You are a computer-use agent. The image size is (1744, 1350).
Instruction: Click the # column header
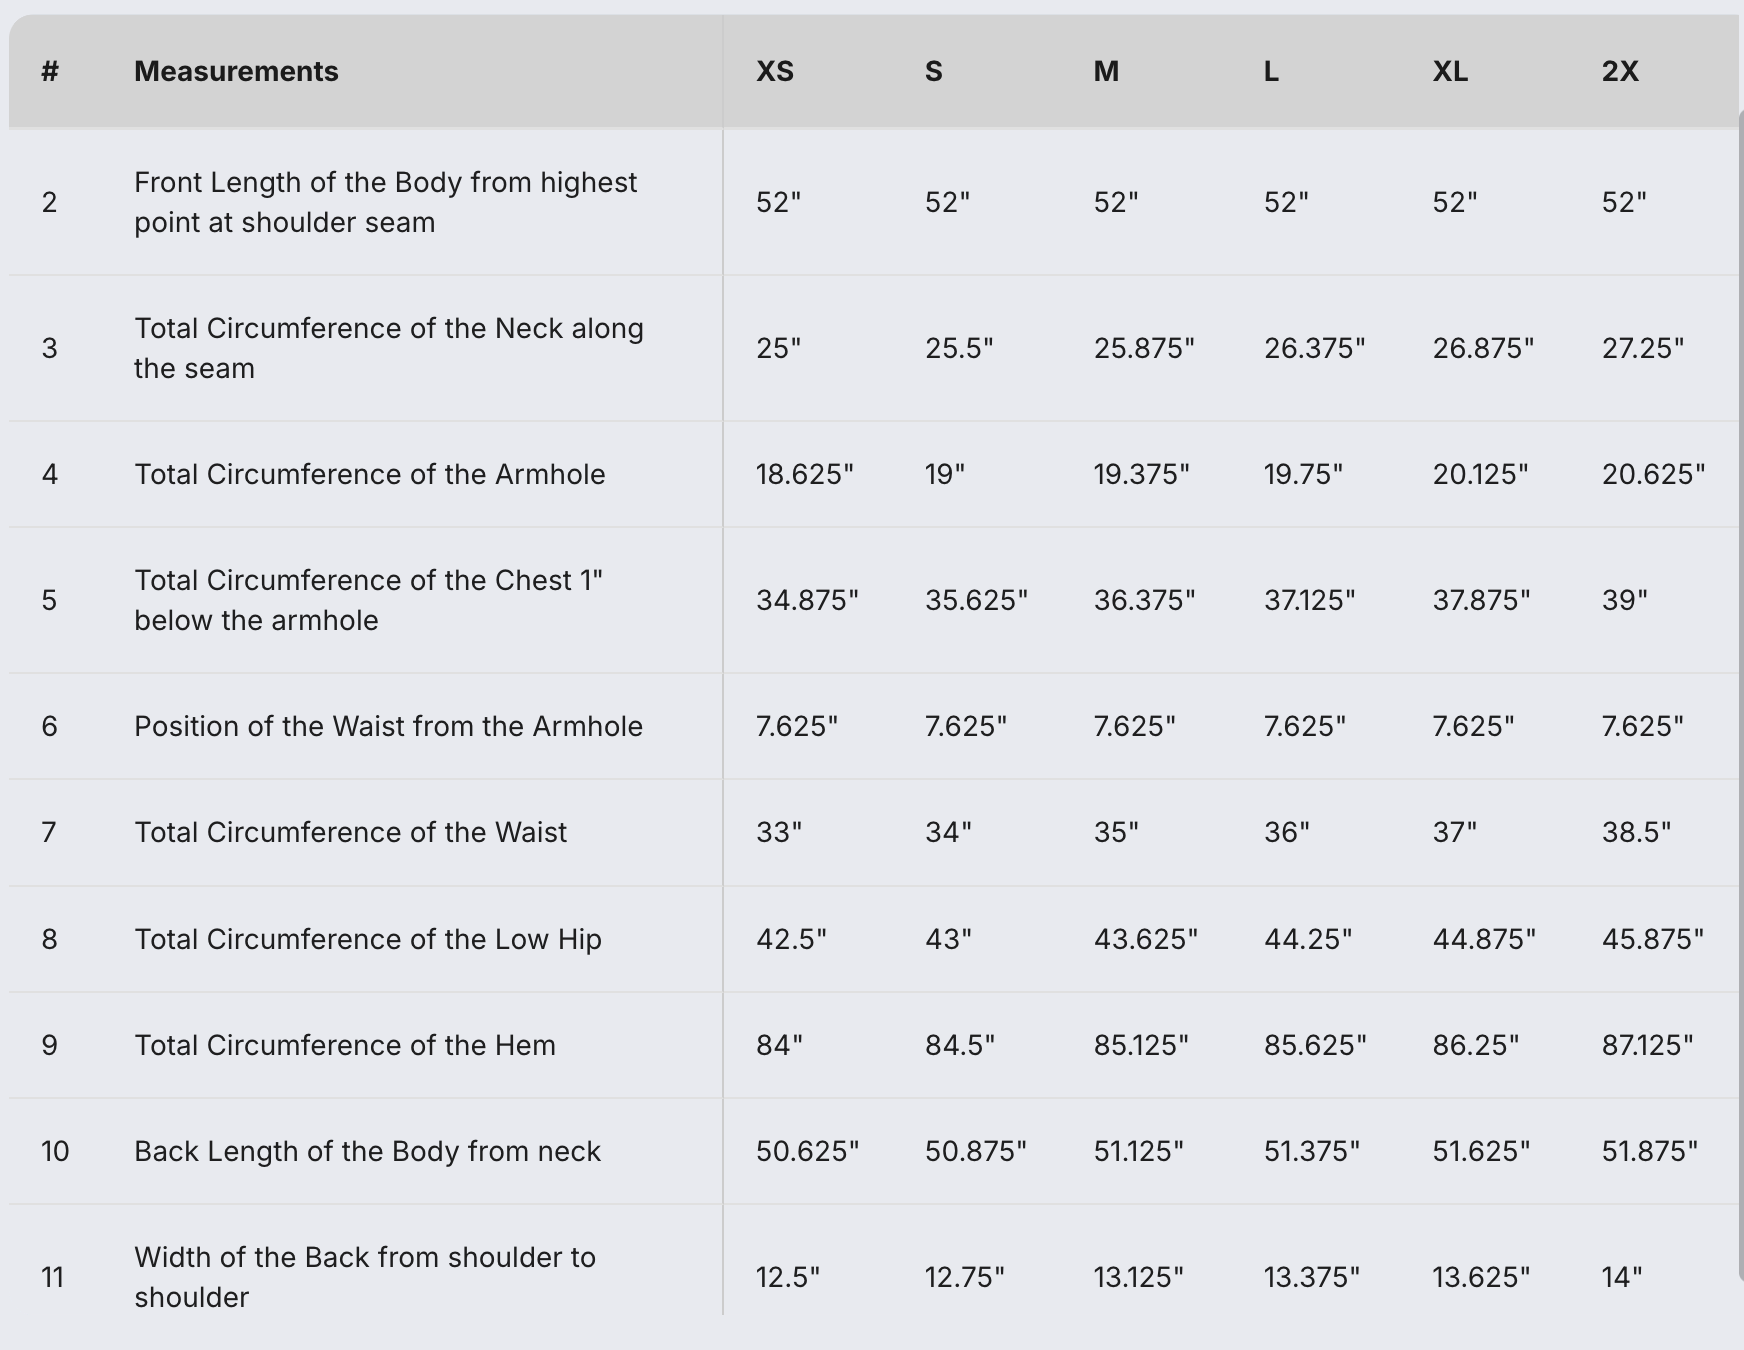50,71
